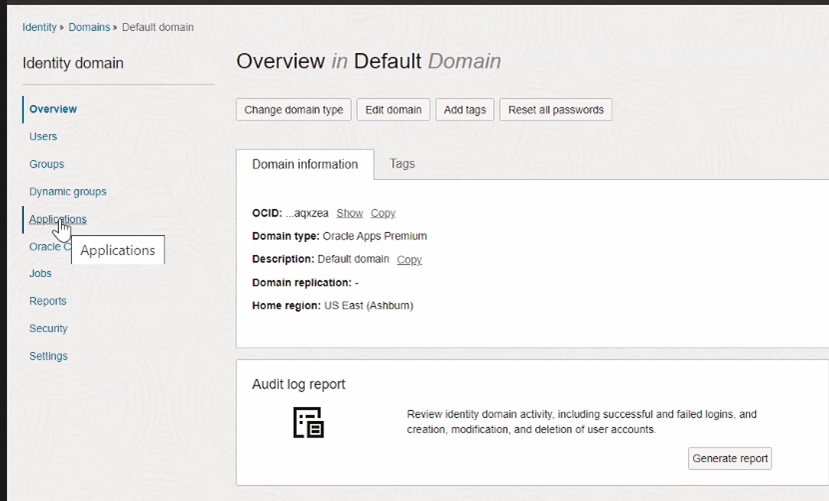
Task: Click the truncated OCID ...aqxzea text
Action: pos(307,213)
